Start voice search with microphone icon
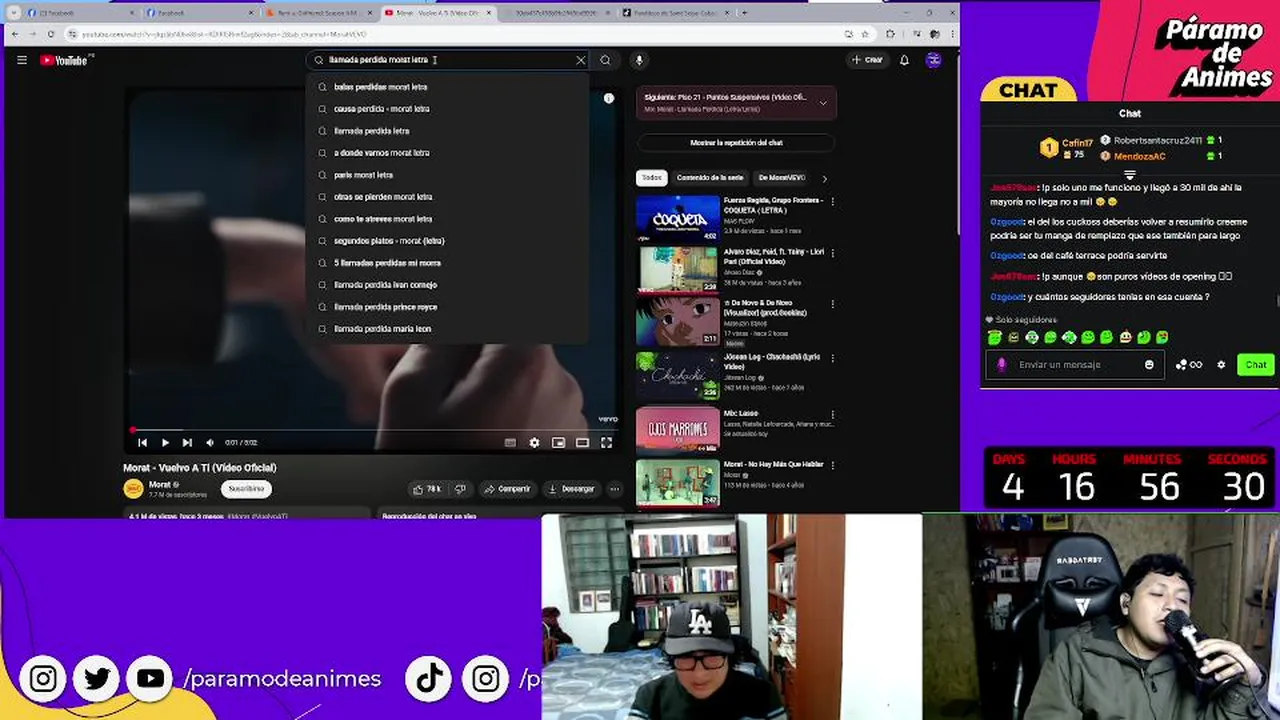This screenshot has width=1280, height=720. coord(639,60)
